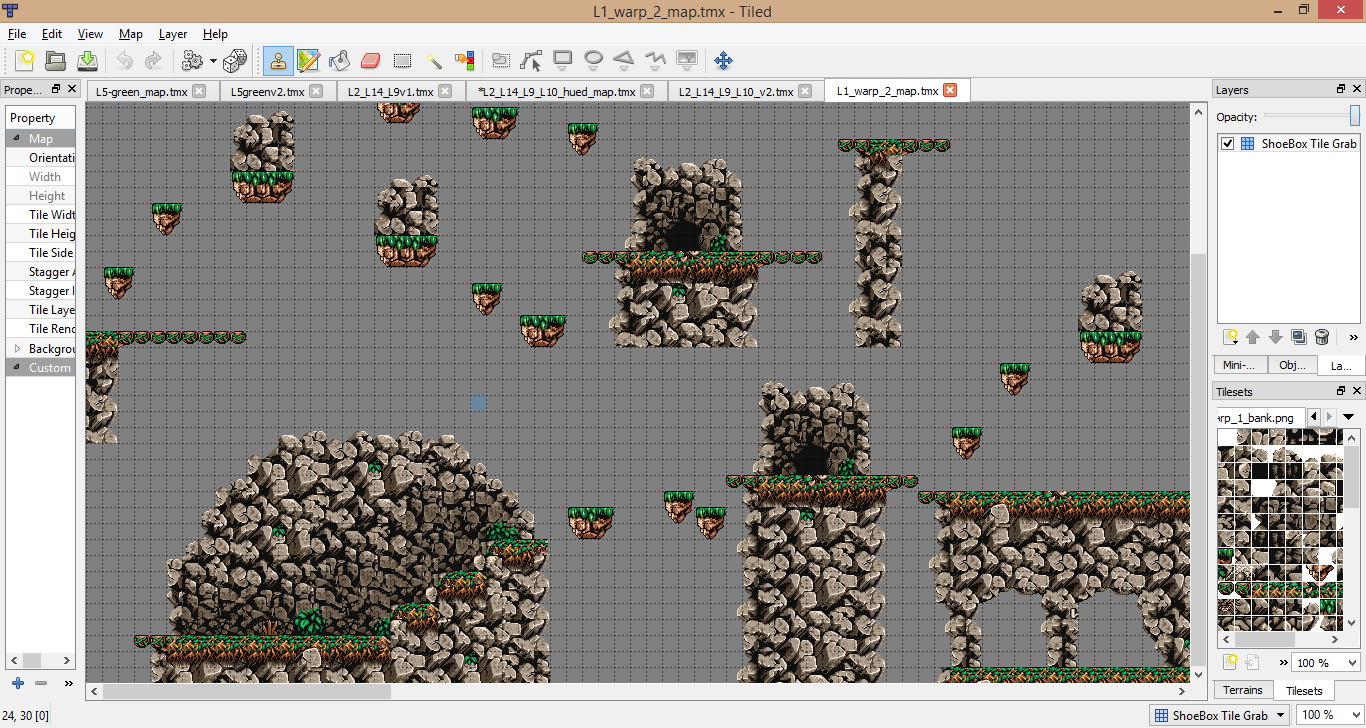1366x728 pixels.
Task: Select the Stamp Brush tool
Action: pyautogui.click(x=278, y=61)
